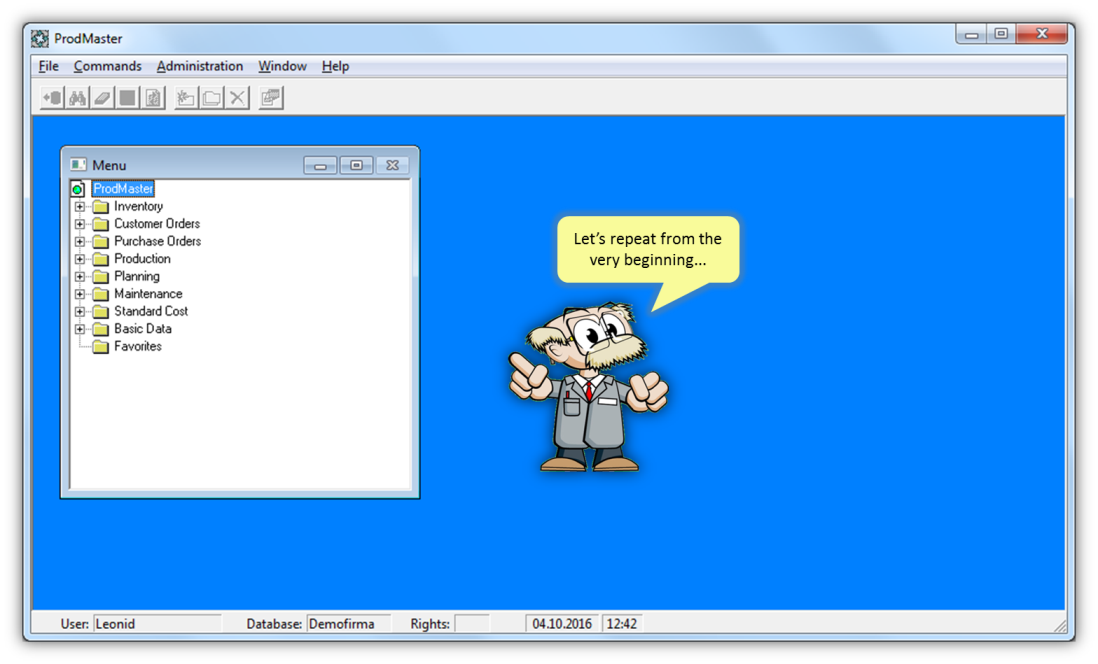Maximize the ProdMaster main window
1098x664 pixels.
click(x=1001, y=34)
